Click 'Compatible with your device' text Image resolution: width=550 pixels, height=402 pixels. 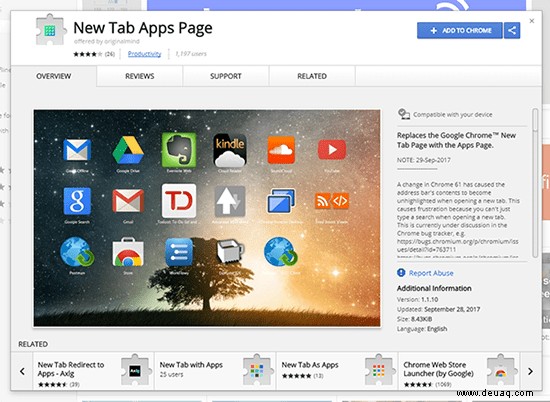[x=453, y=115]
